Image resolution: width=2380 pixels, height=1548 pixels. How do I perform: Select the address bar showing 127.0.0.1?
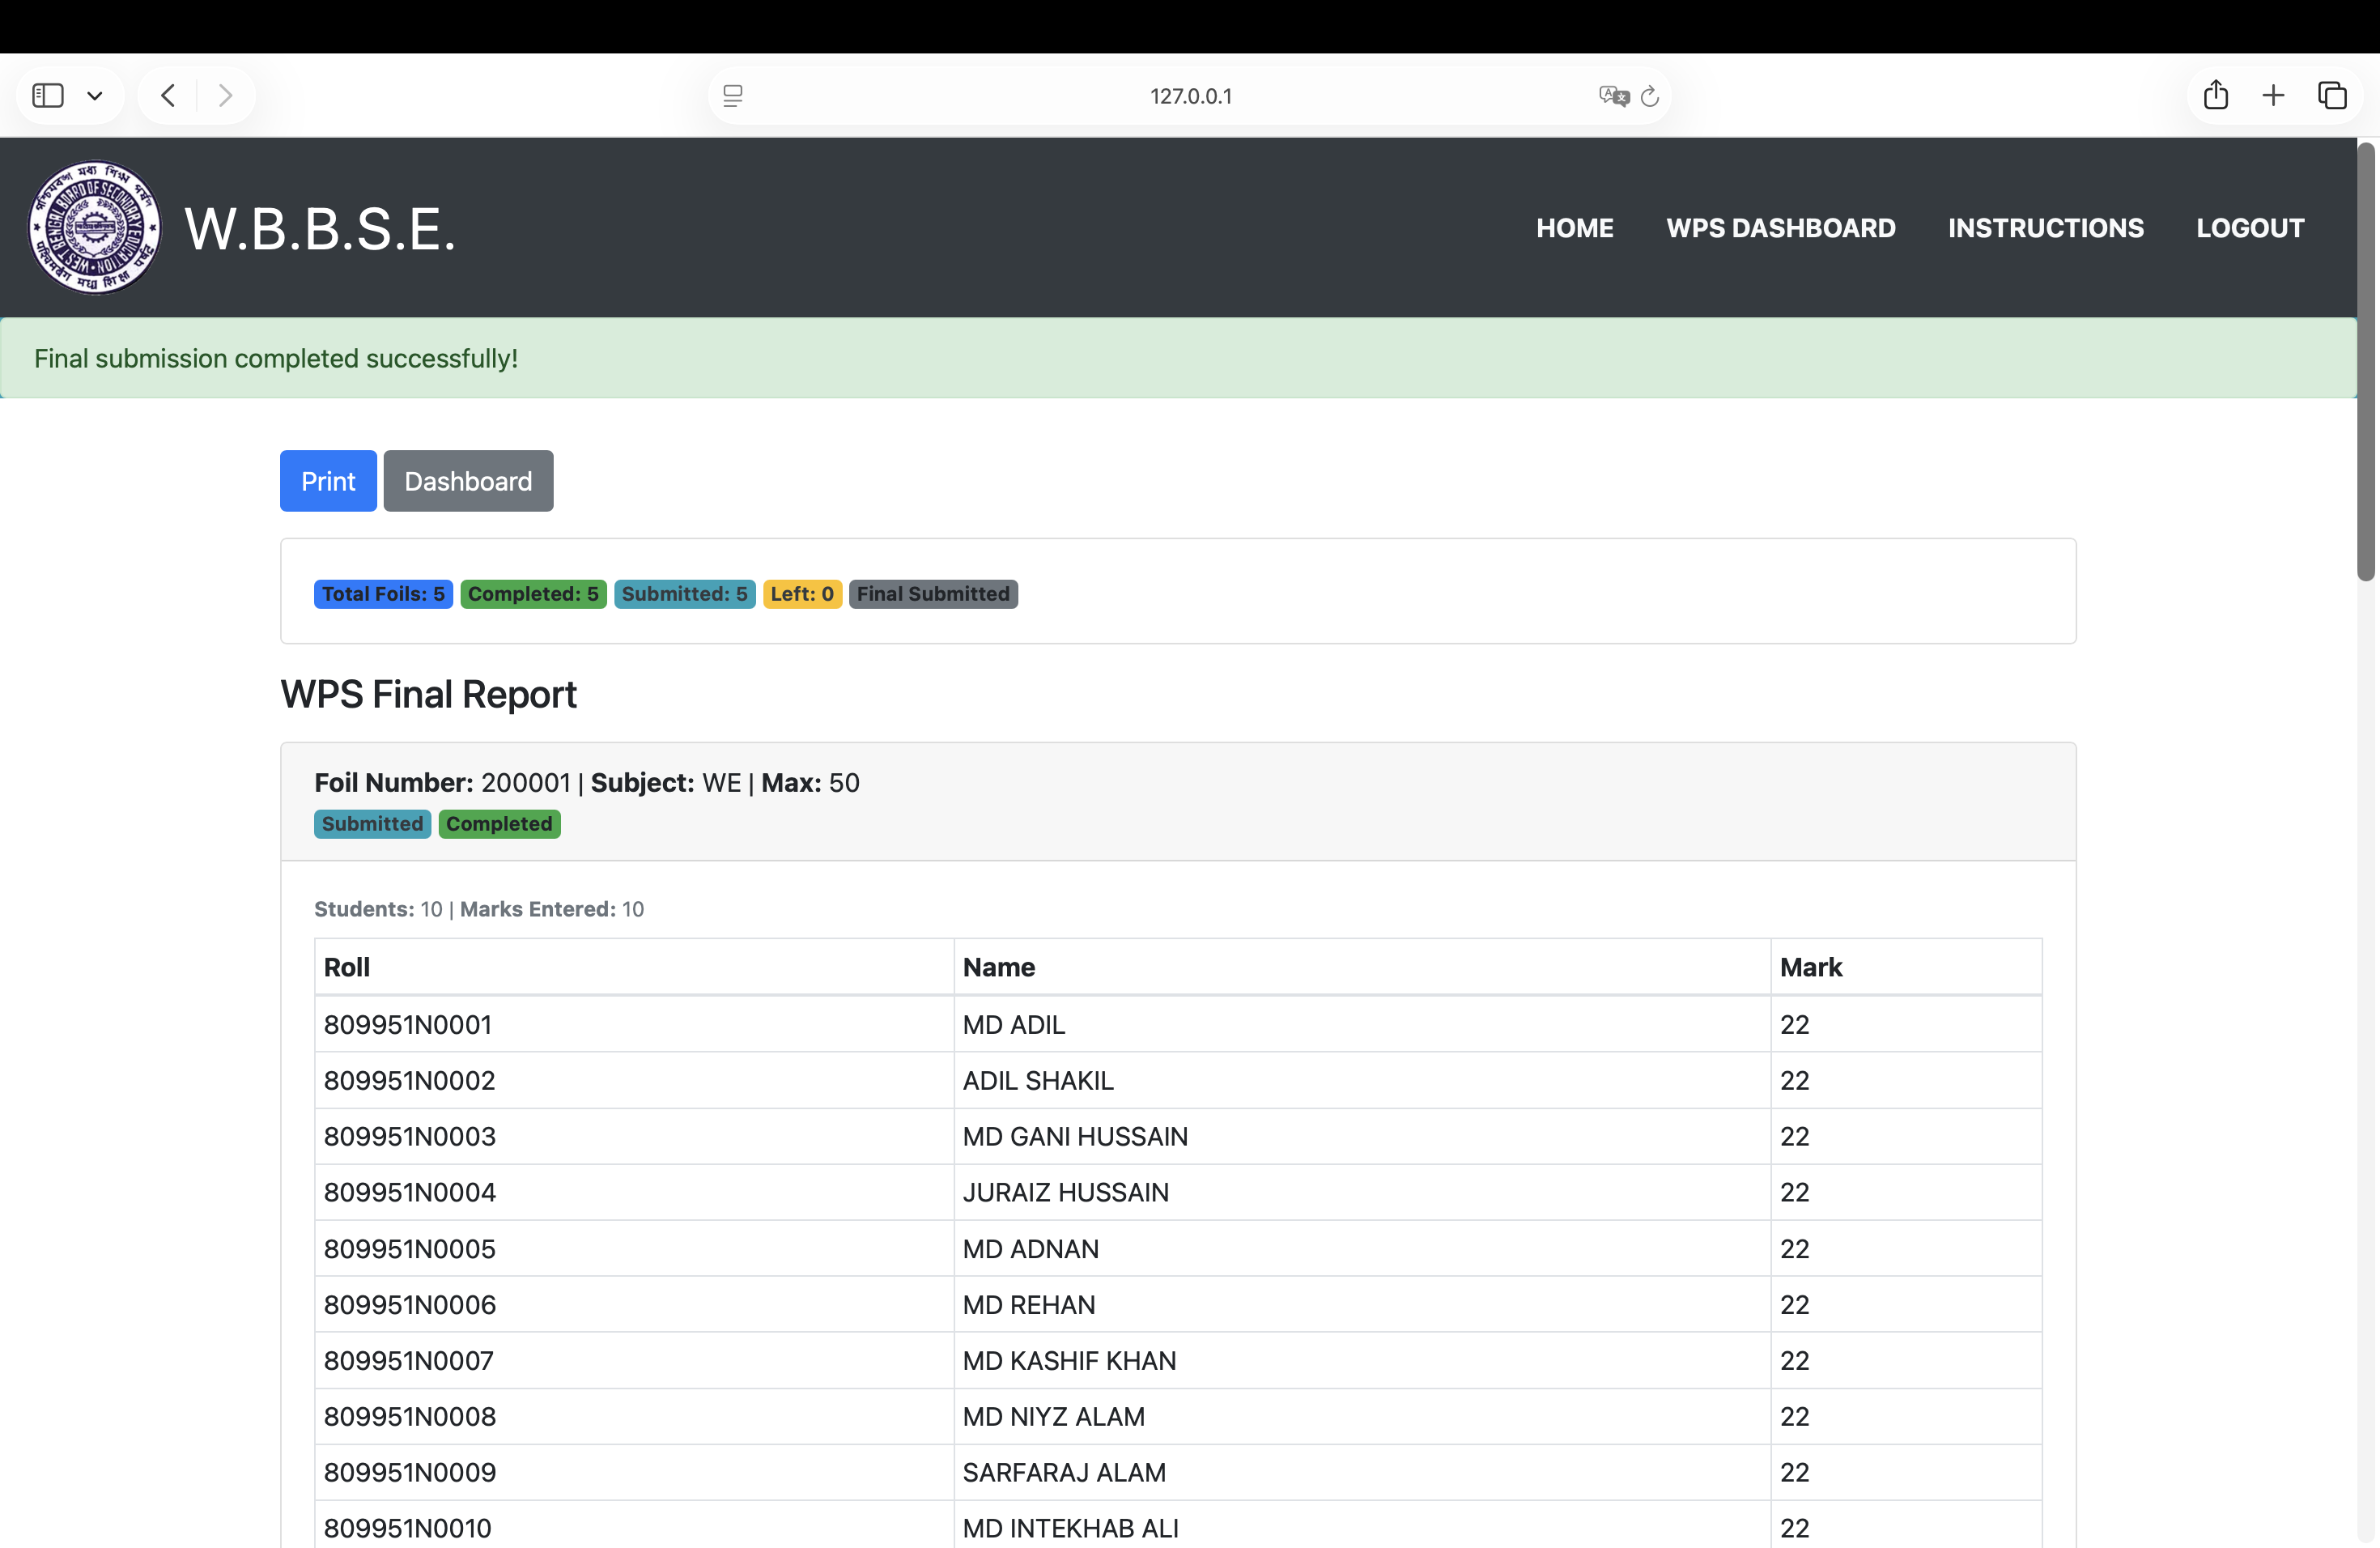pyautogui.click(x=1190, y=95)
